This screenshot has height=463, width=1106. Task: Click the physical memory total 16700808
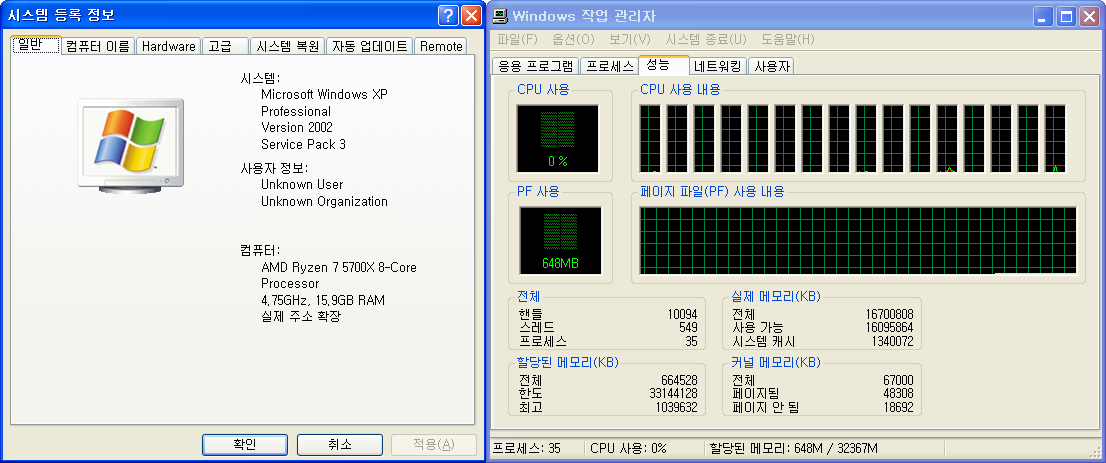(889, 314)
